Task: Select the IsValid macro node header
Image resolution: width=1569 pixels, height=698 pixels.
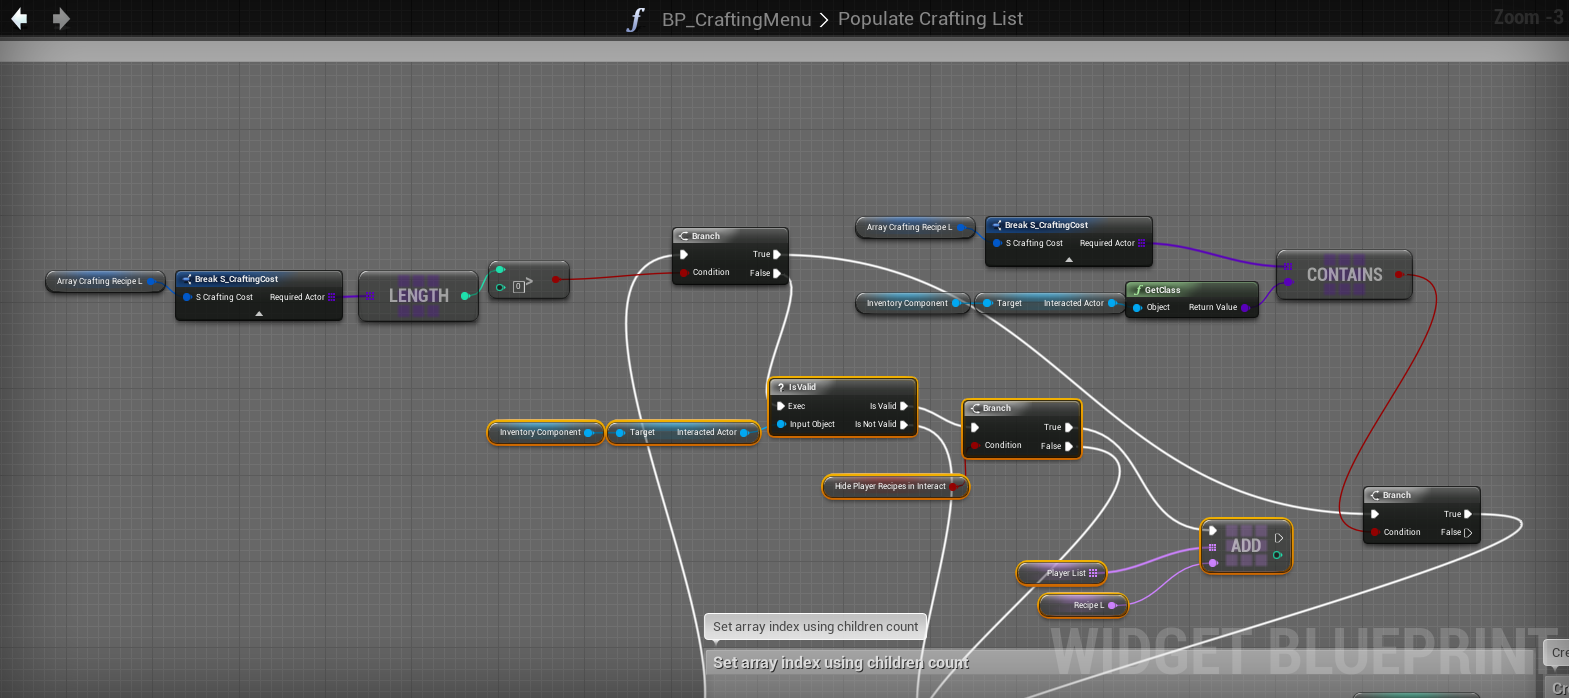Action: 842,387
